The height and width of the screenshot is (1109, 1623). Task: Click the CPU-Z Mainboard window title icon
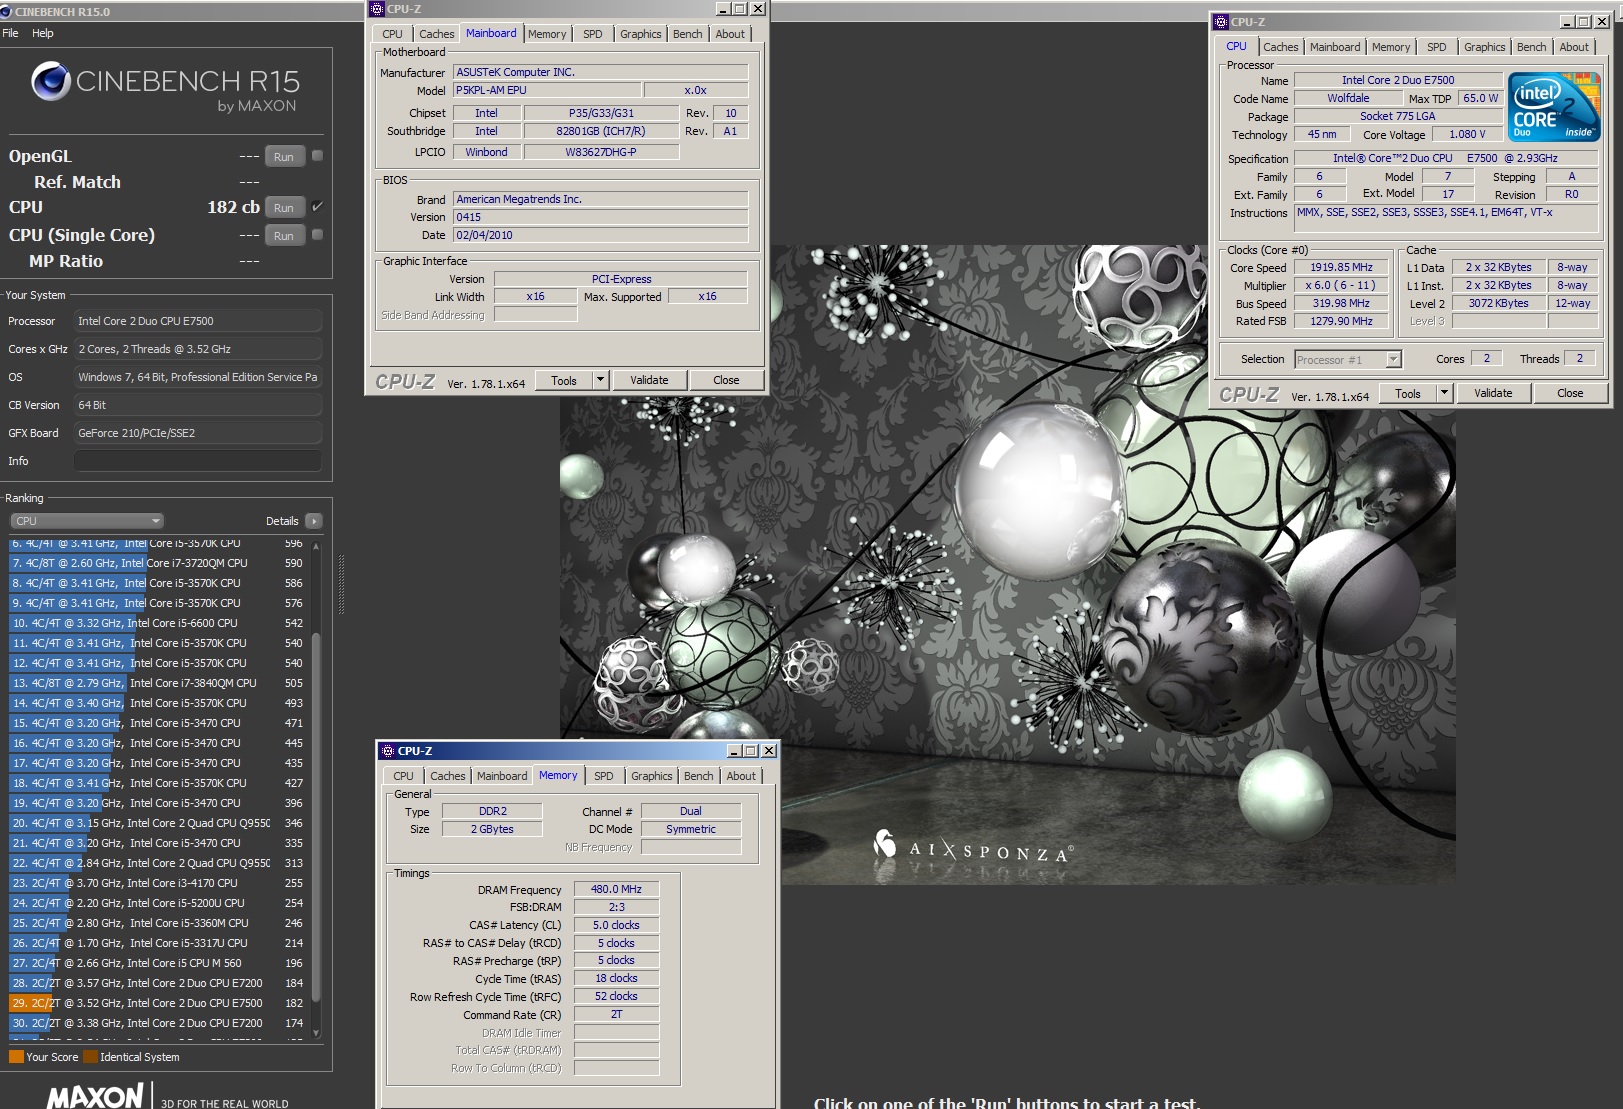click(x=377, y=9)
